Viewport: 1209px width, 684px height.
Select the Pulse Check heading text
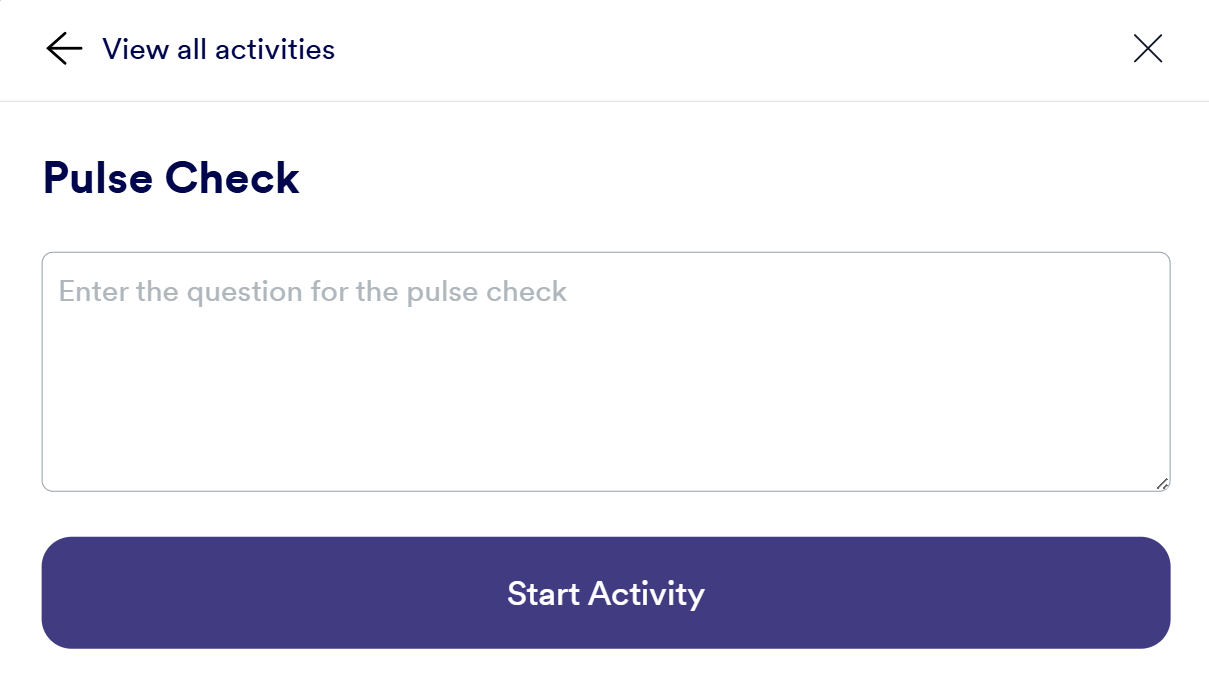click(x=171, y=178)
